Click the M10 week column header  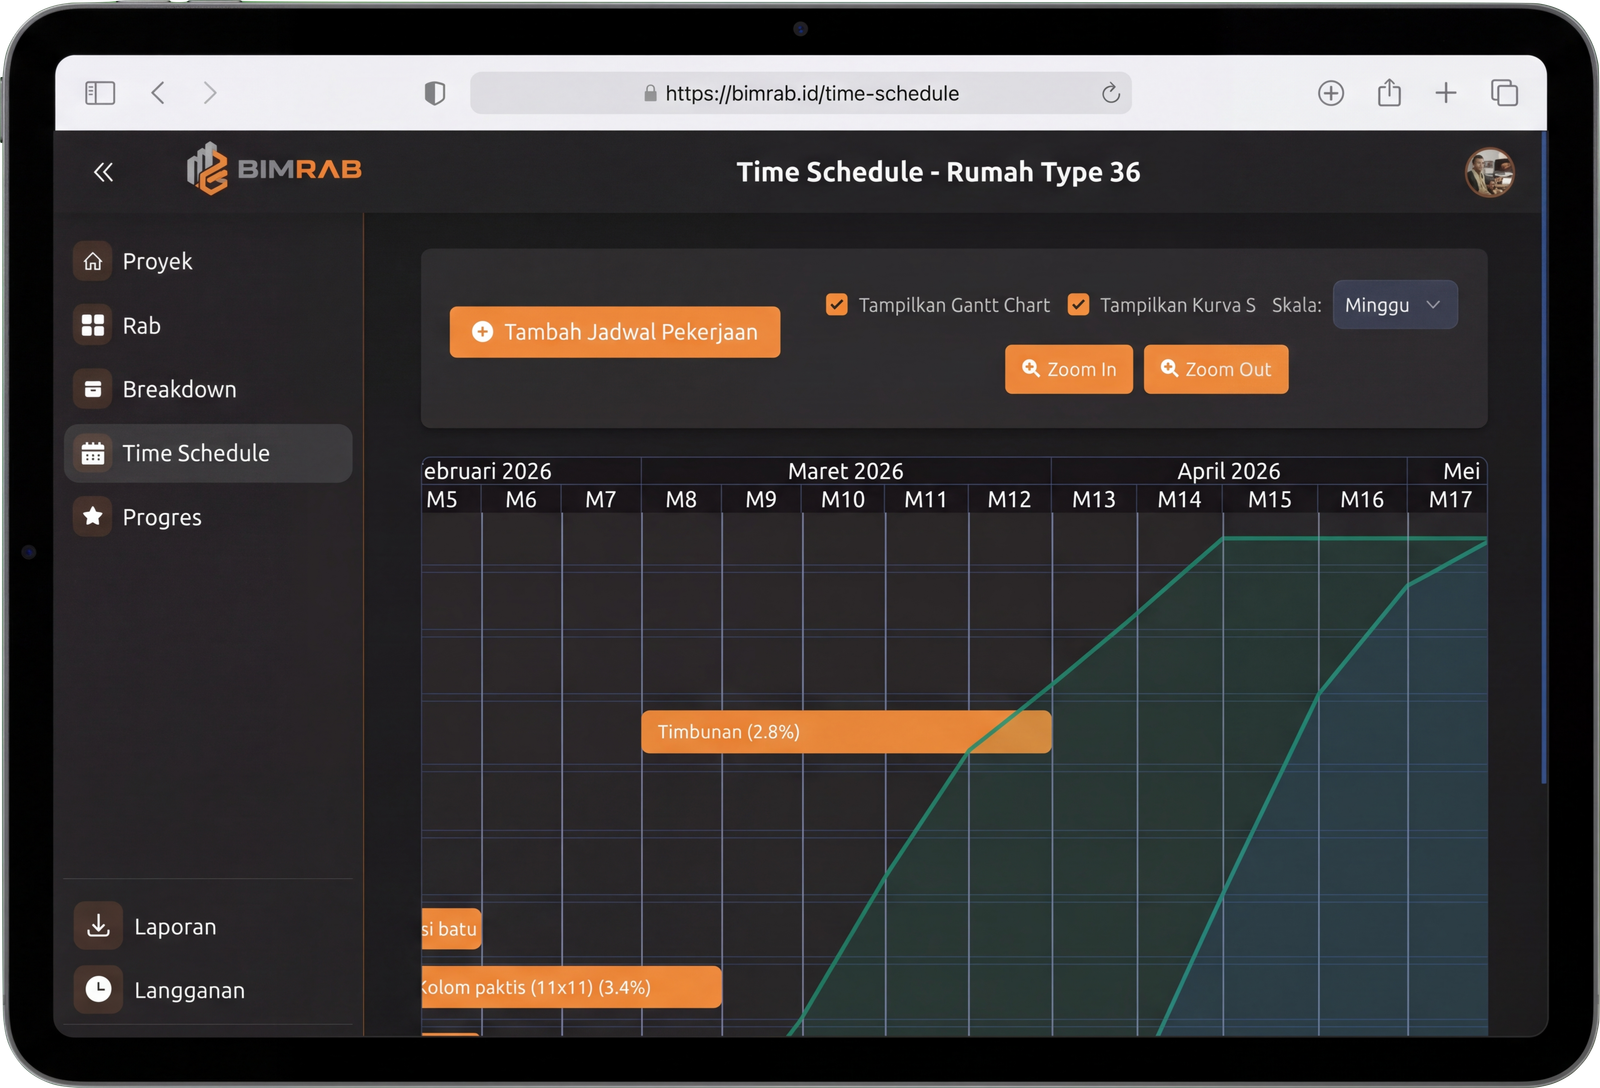(843, 499)
